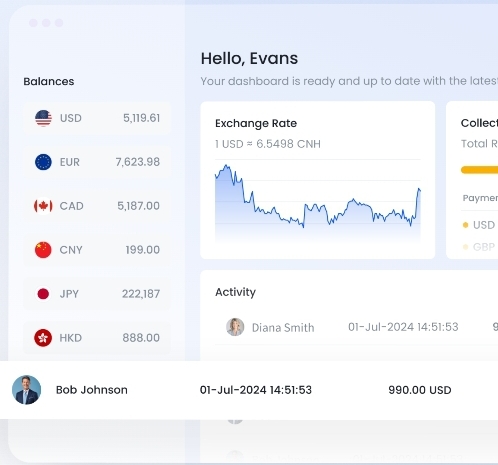498x465 pixels.
Task: Click the HKD currency code label
Action: [71, 338]
